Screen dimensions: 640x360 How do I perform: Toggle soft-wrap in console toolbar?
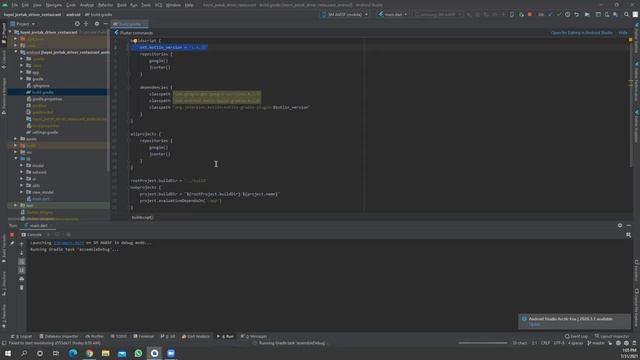click(22, 262)
